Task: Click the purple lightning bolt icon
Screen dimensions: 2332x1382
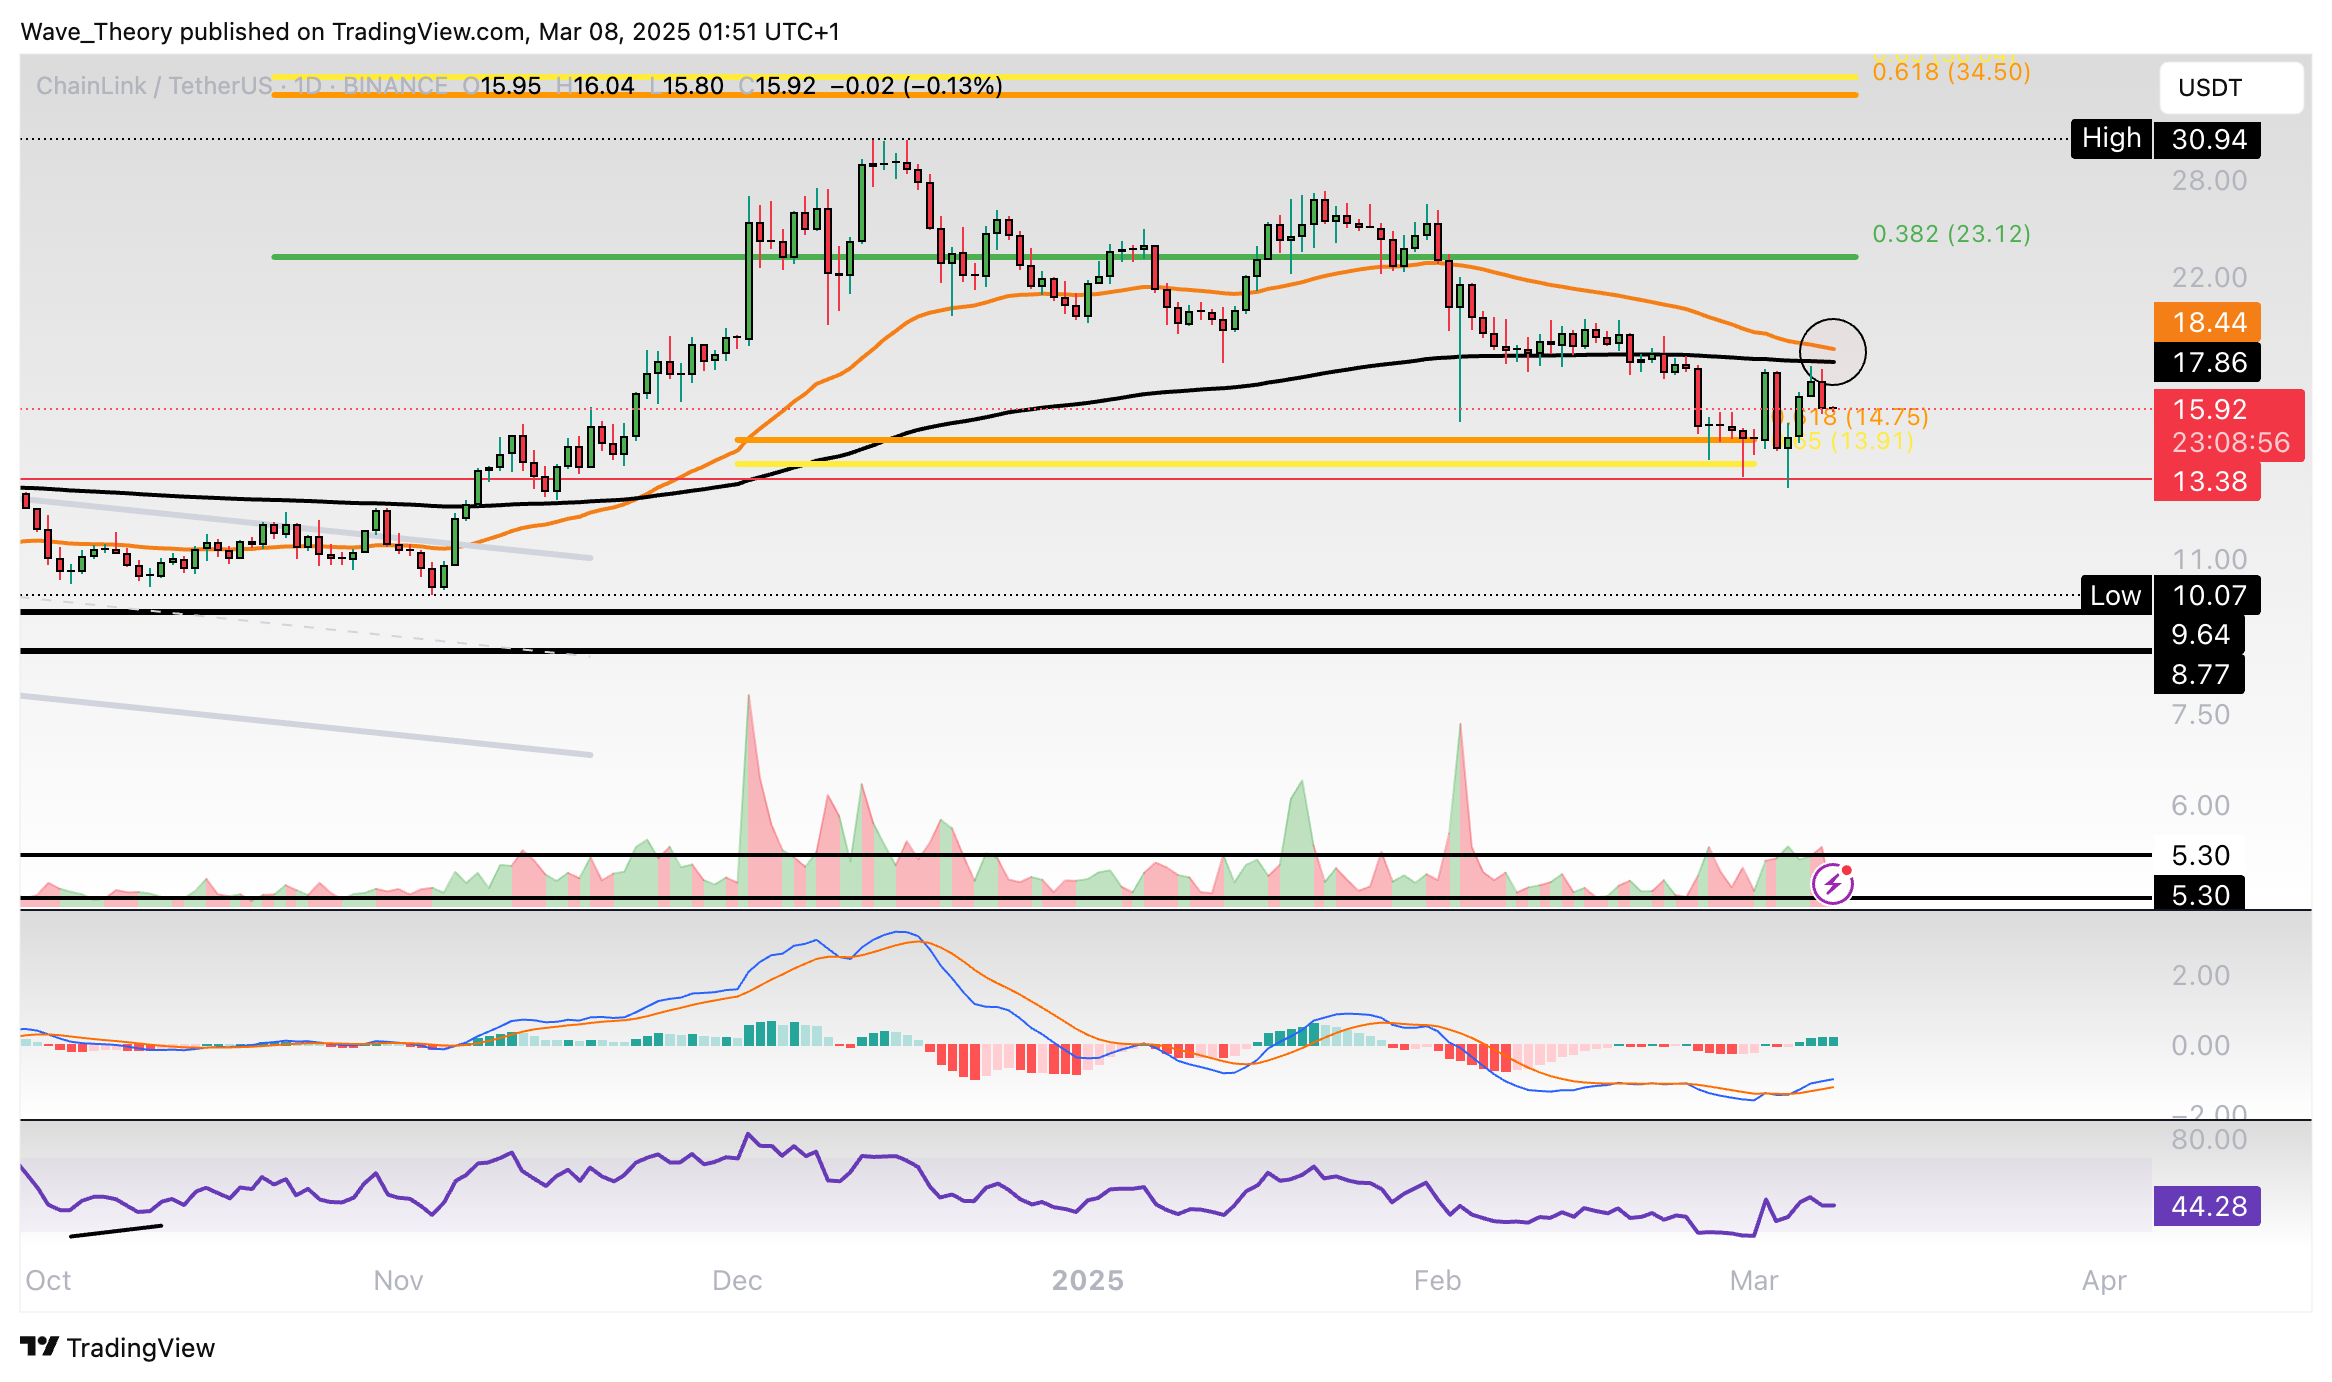Action: tap(1832, 884)
